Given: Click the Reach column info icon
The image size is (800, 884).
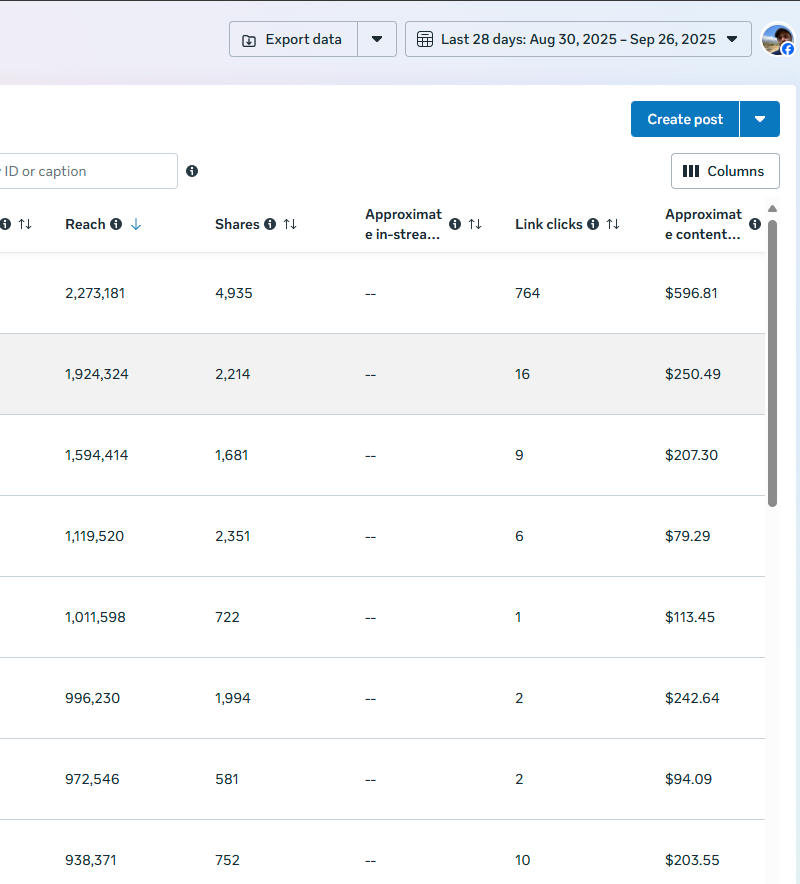Looking at the screenshot, I should pos(116,224).
